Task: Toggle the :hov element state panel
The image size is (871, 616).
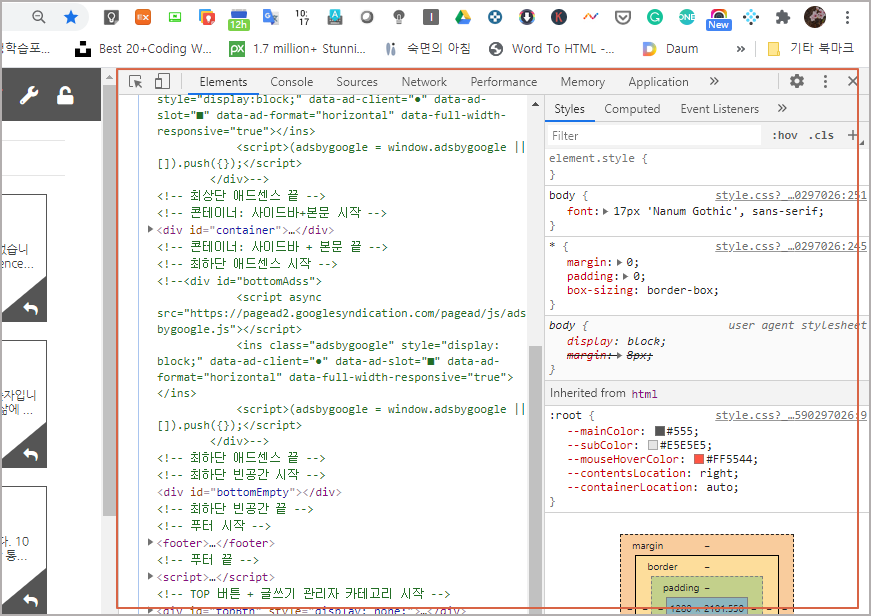Action: 785,136
